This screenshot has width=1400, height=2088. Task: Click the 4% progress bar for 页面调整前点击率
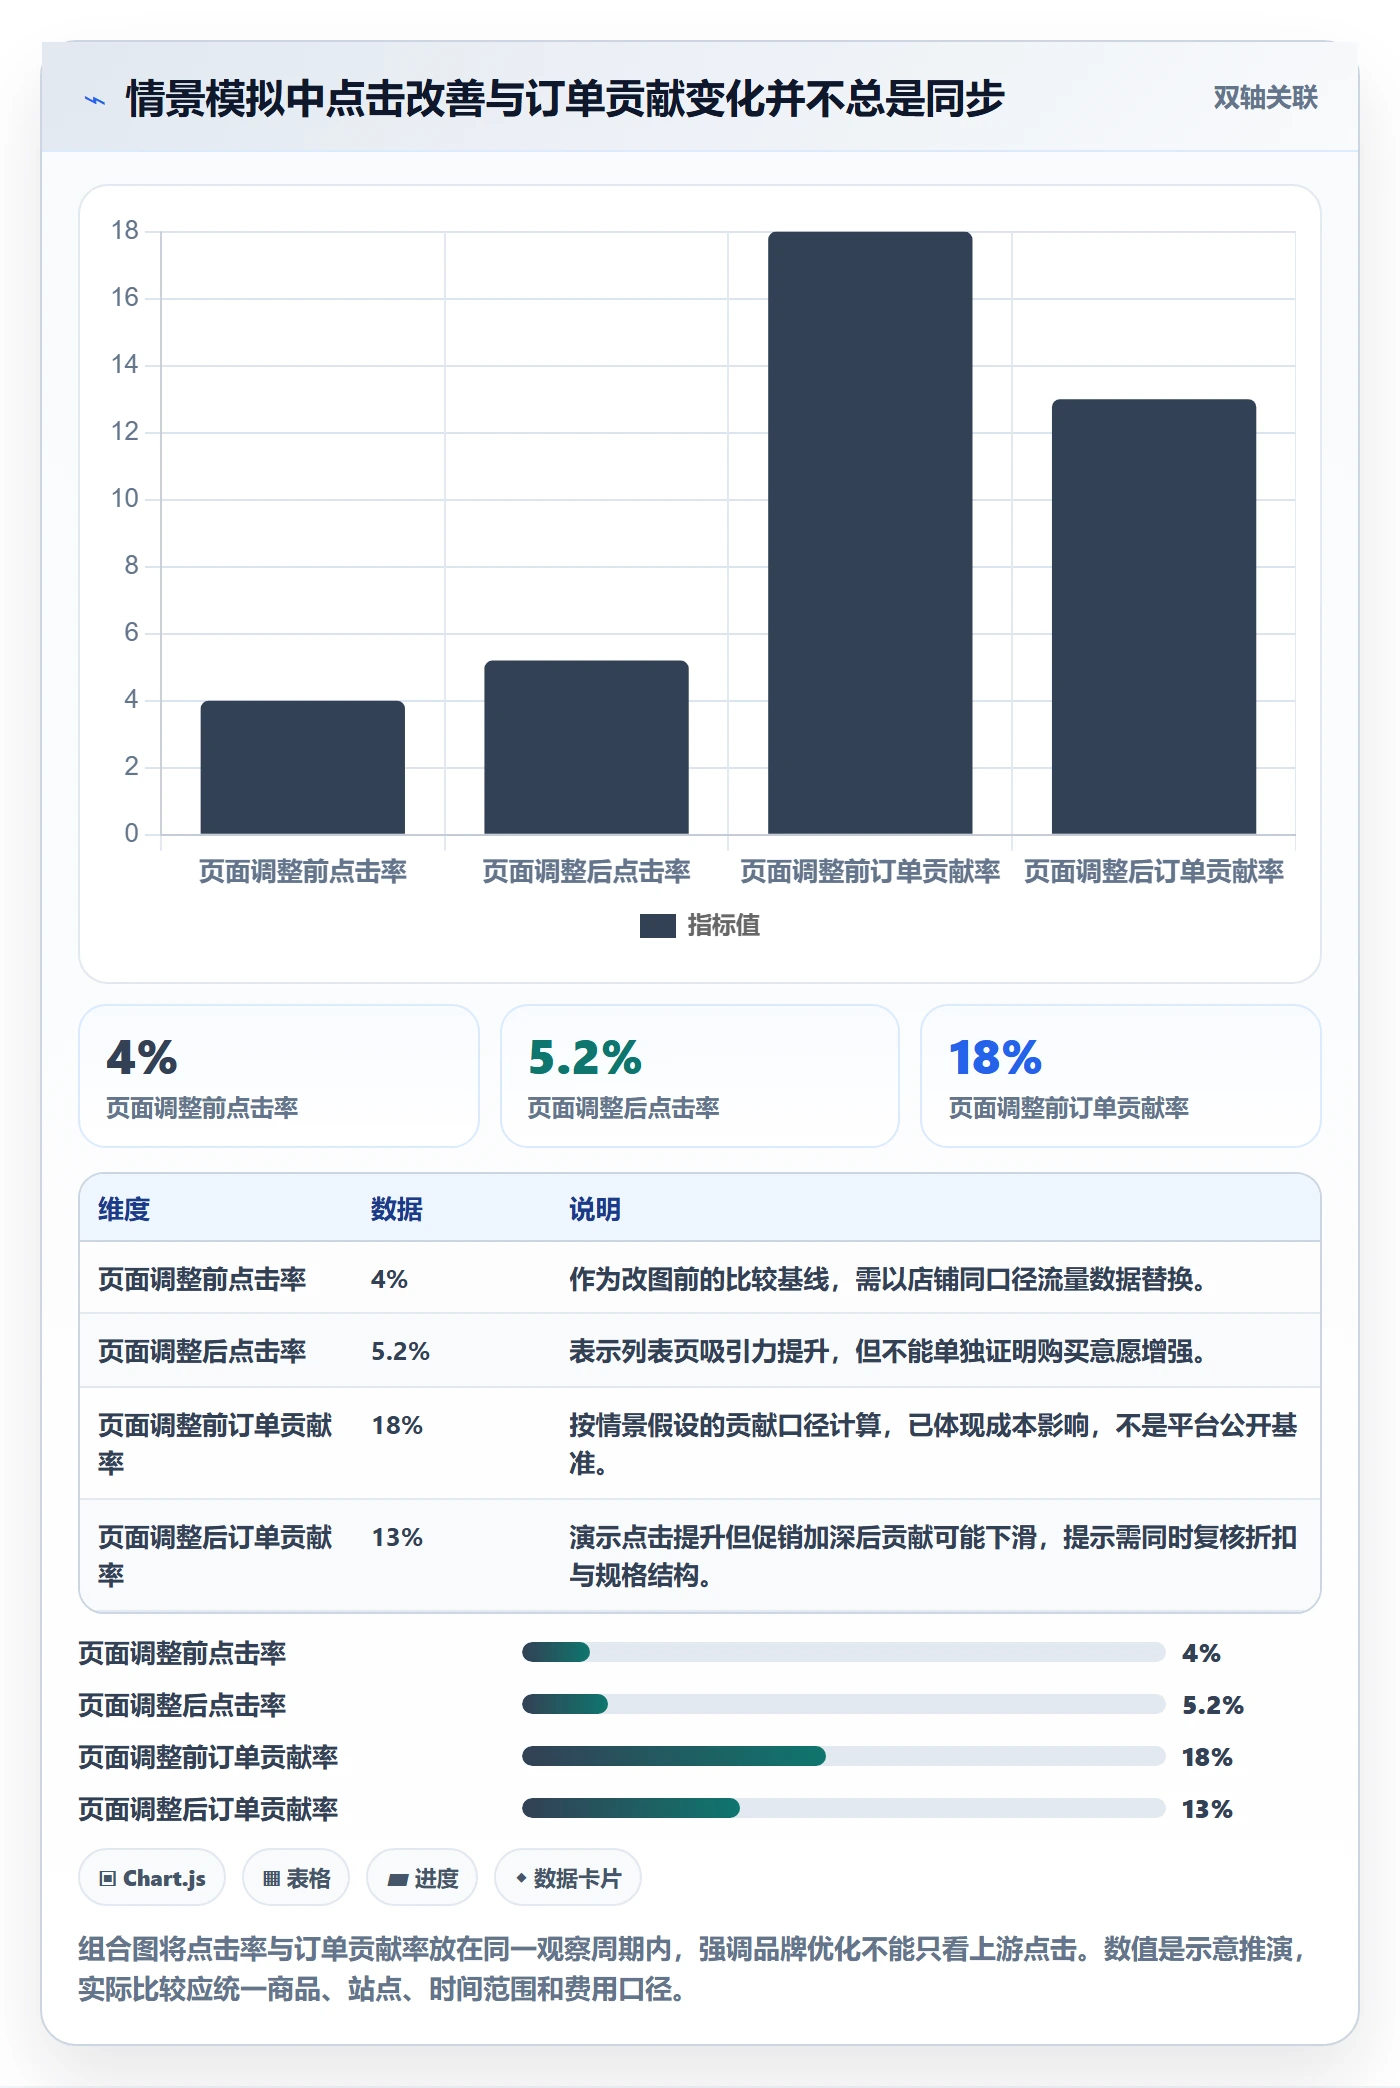[843, 1652]
